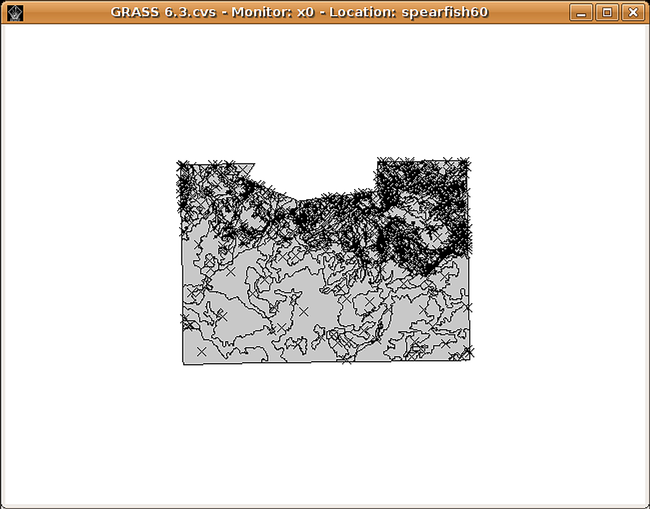Maximize the GRASS monitor window
Image resolution: width=650 pixels, height=509 pixels.
point(607,12)
